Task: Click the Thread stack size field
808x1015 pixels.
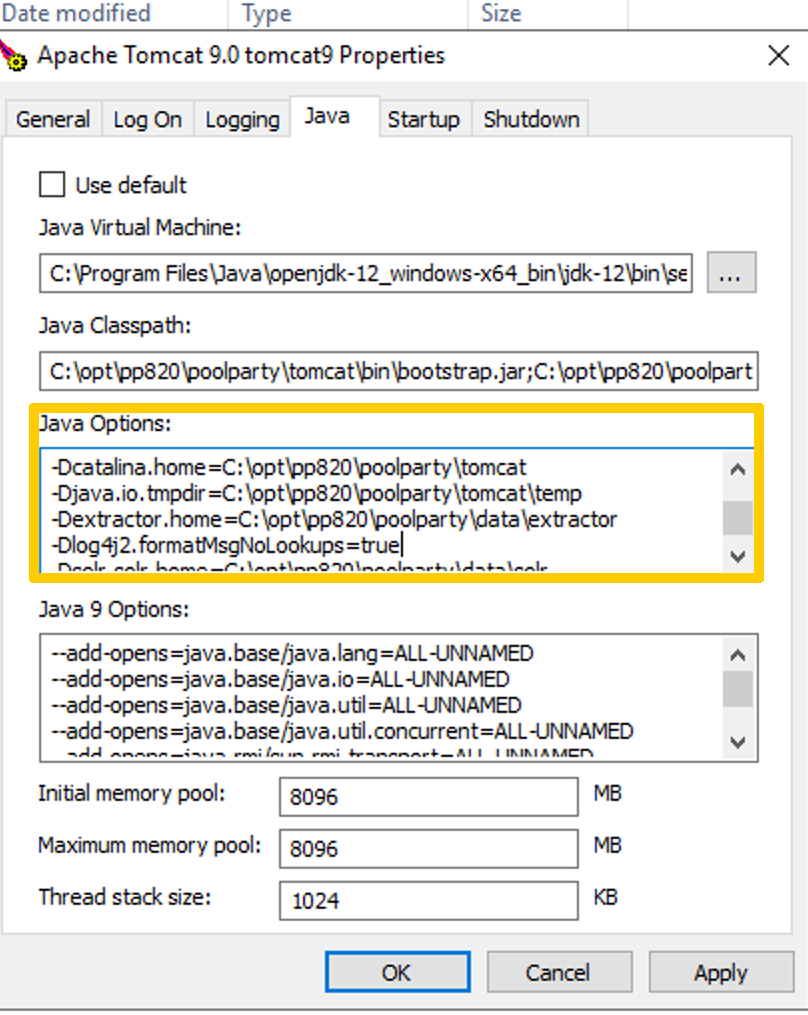Action: [429, 900]
